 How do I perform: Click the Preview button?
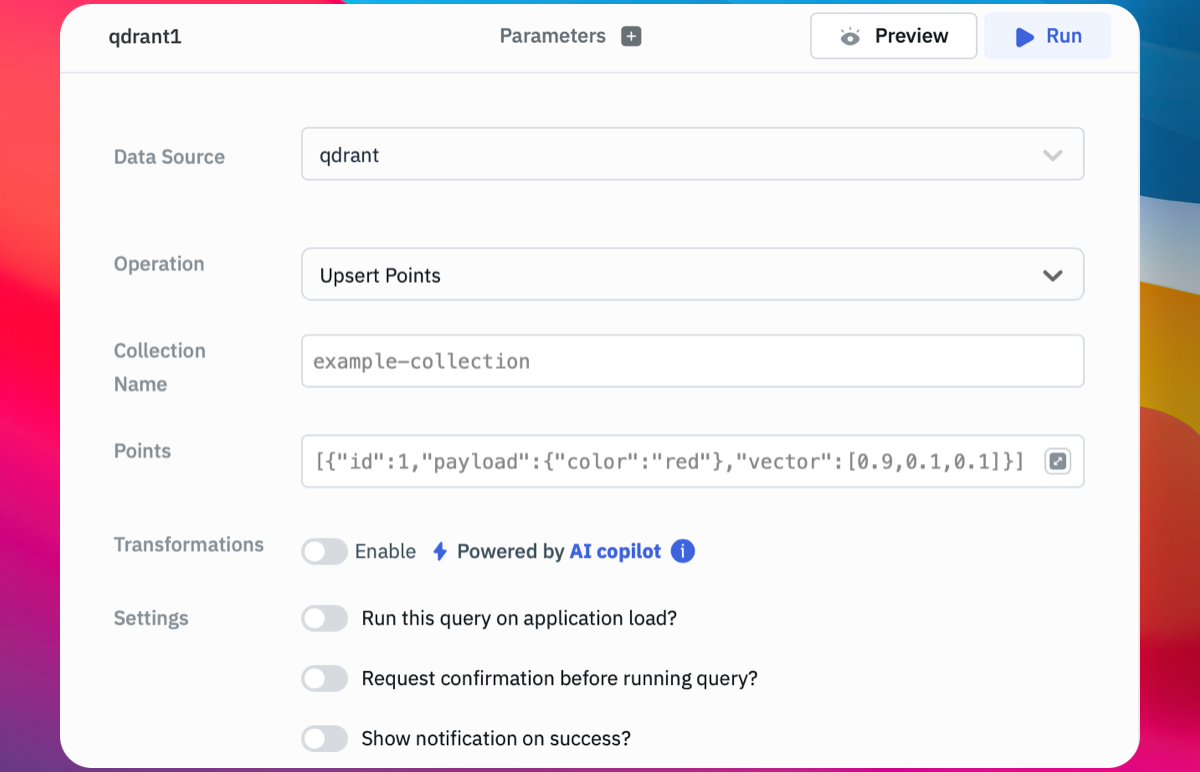893,37
